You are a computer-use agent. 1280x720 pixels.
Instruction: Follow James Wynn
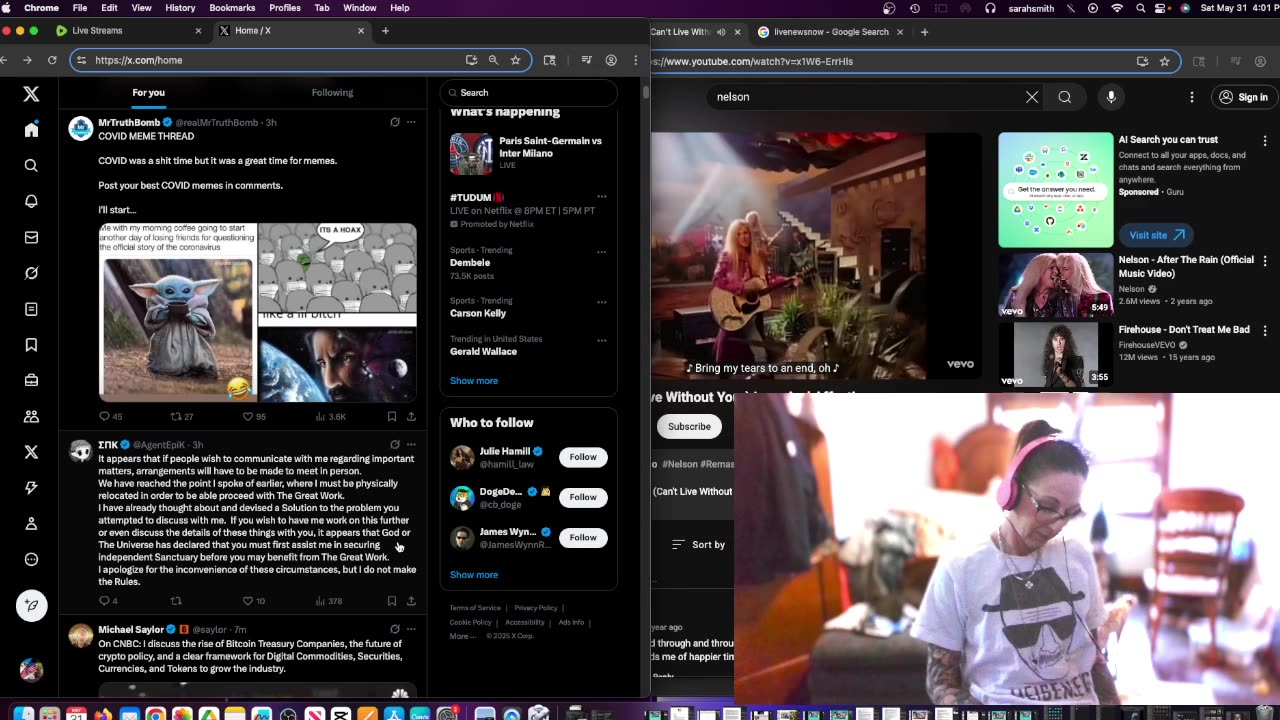click(583, 538)
